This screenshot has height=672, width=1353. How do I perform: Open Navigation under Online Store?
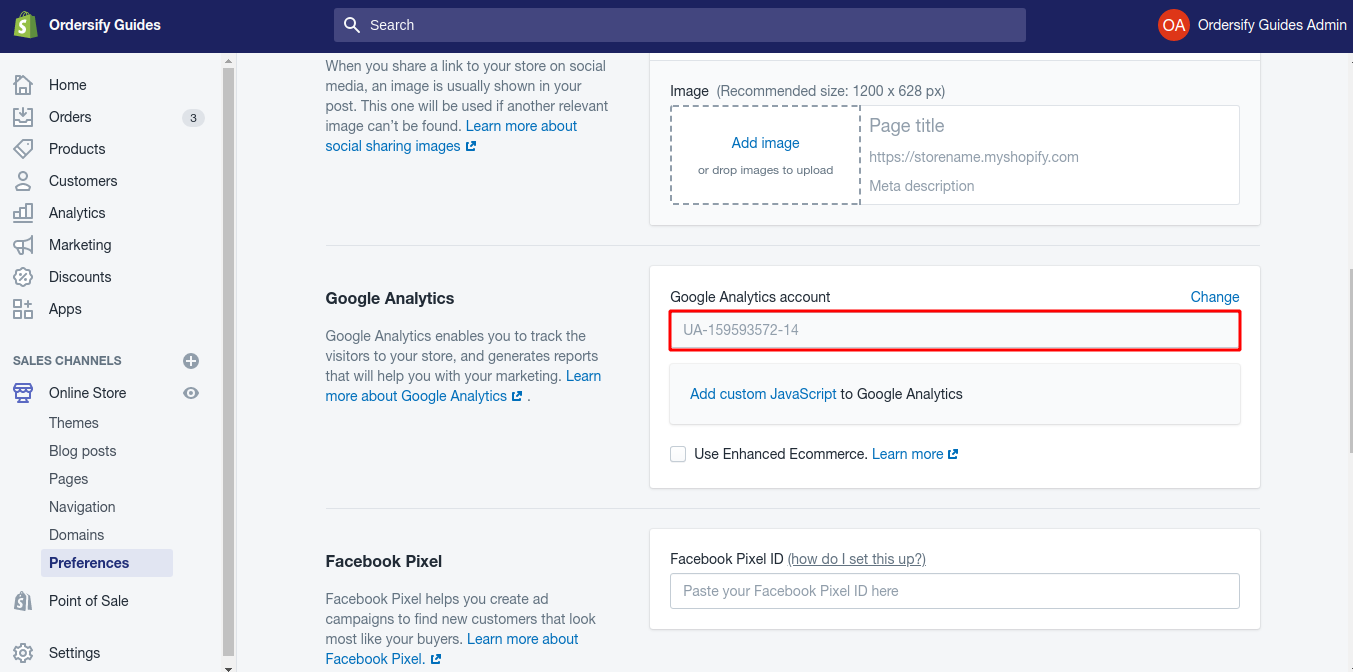click(x=82, y=507)
